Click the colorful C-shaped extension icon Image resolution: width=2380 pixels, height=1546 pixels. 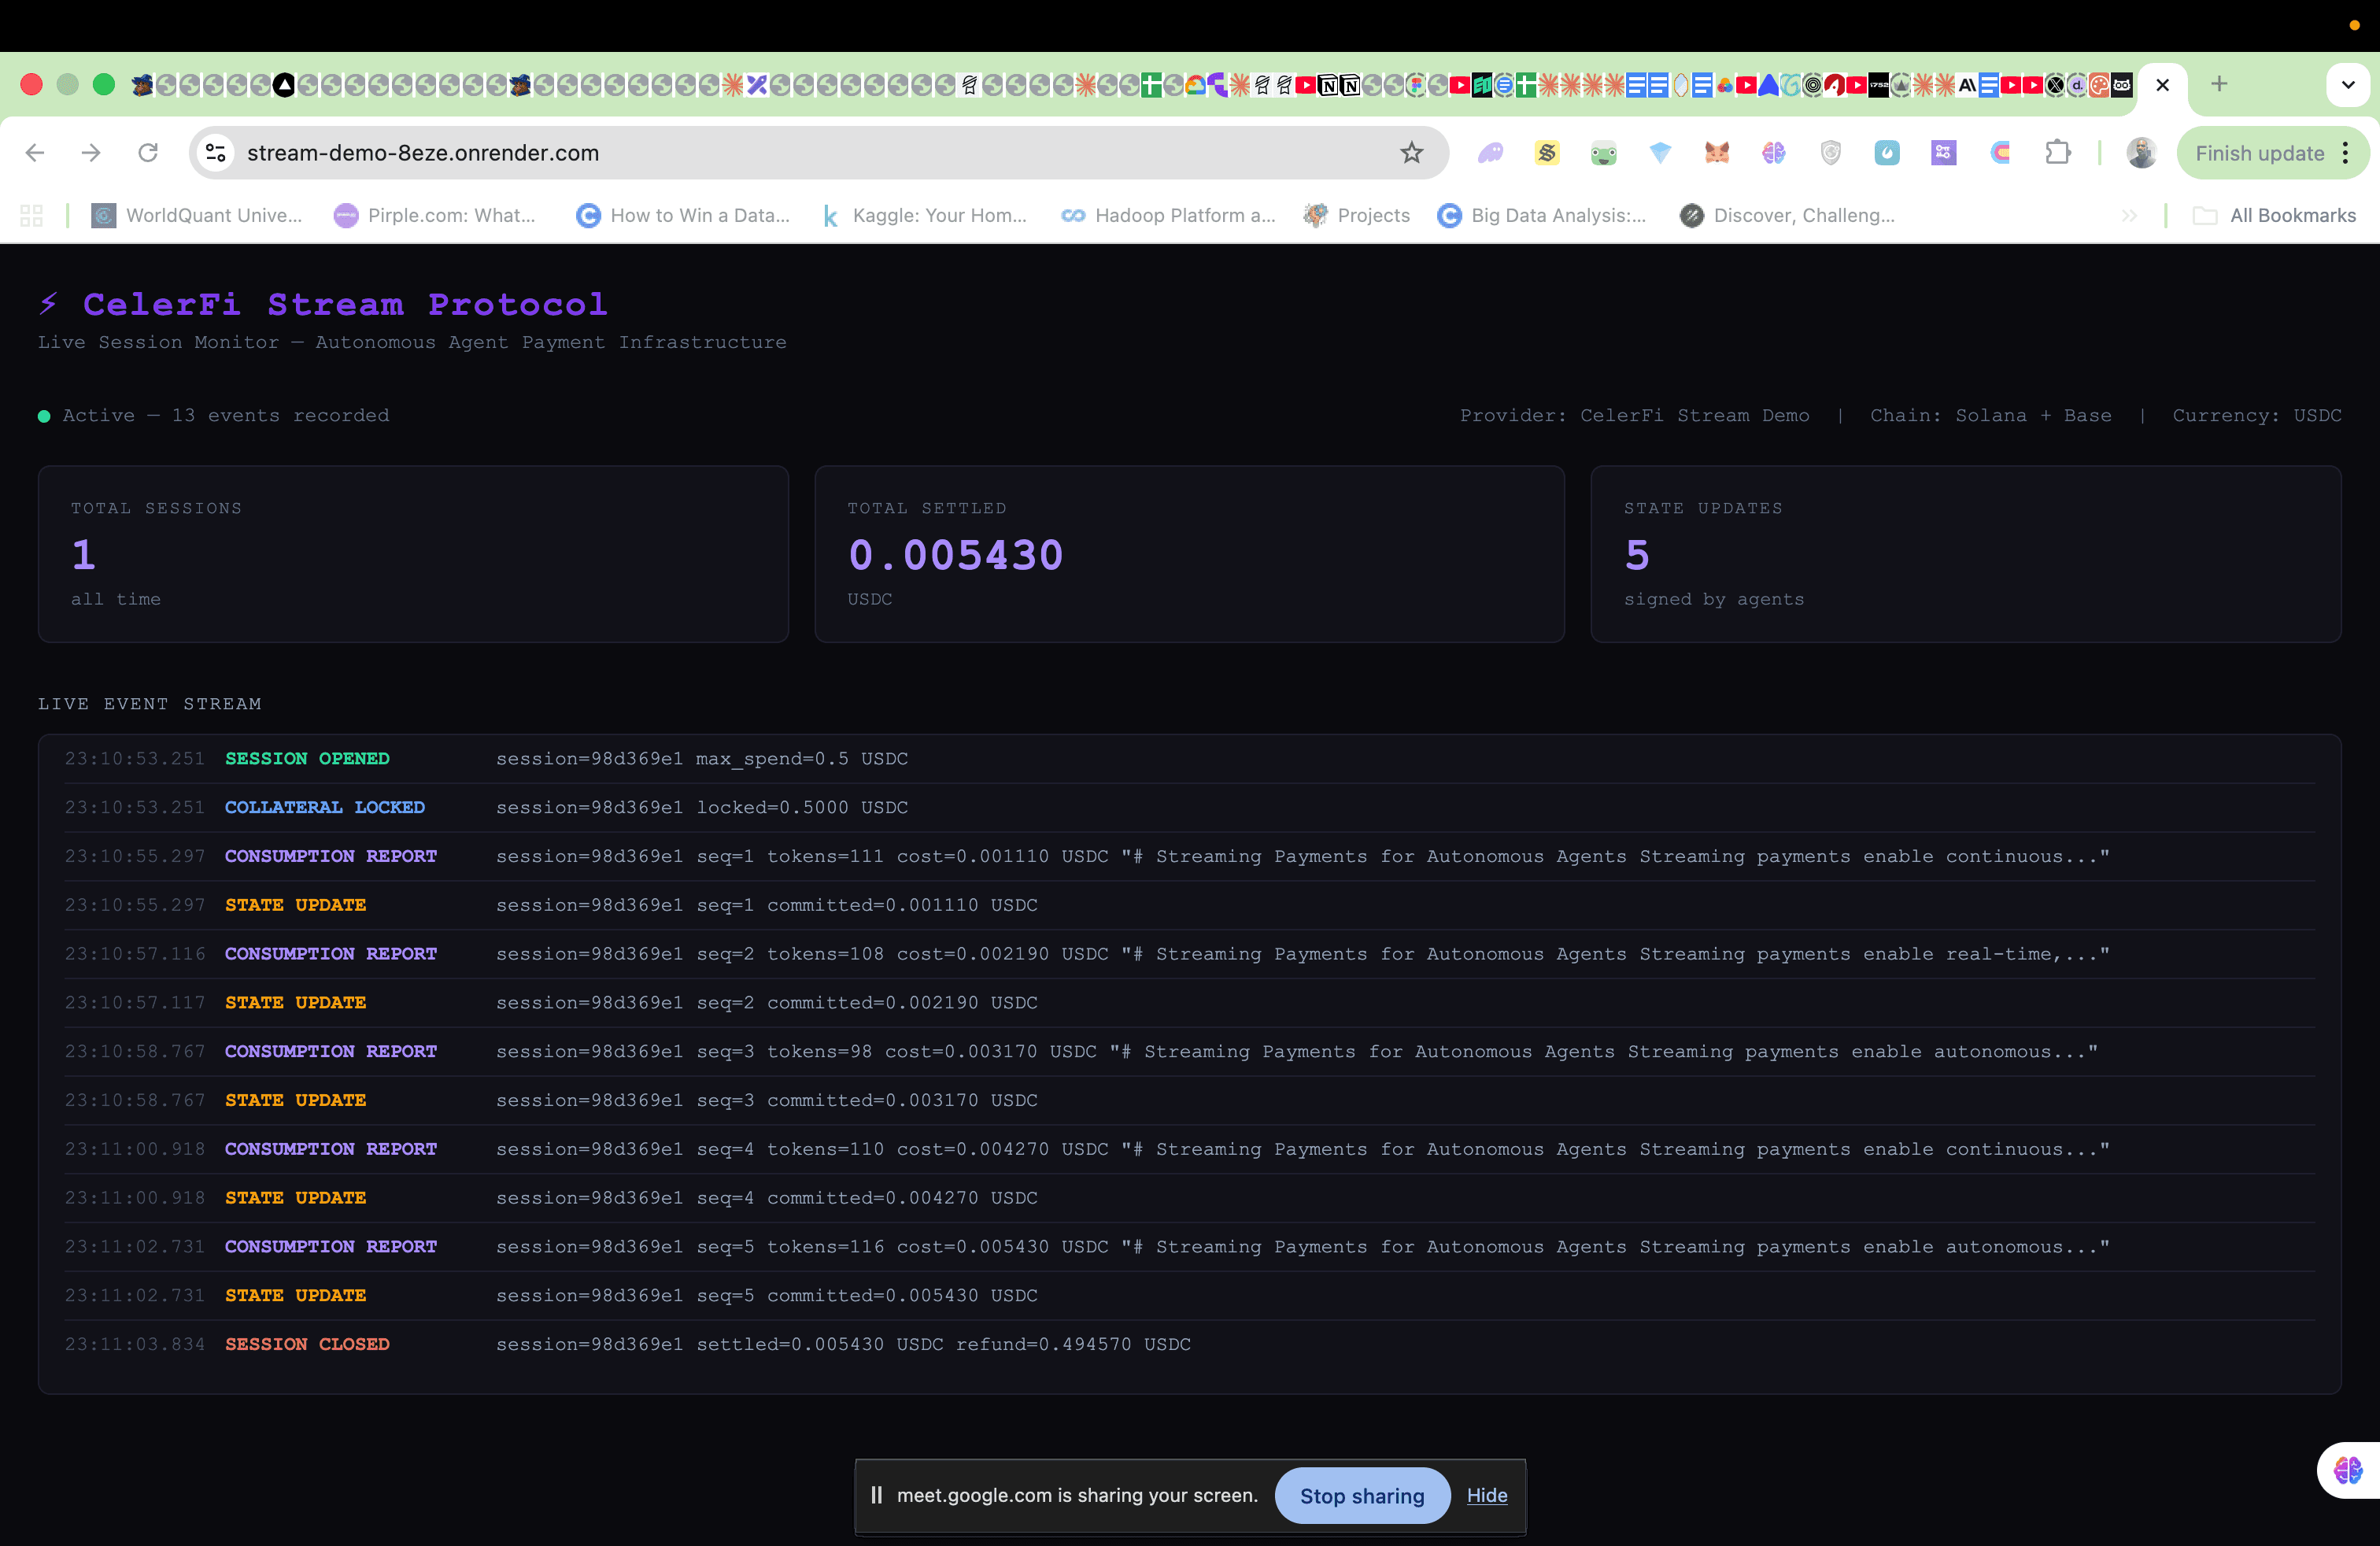[x=2000, y=152]
